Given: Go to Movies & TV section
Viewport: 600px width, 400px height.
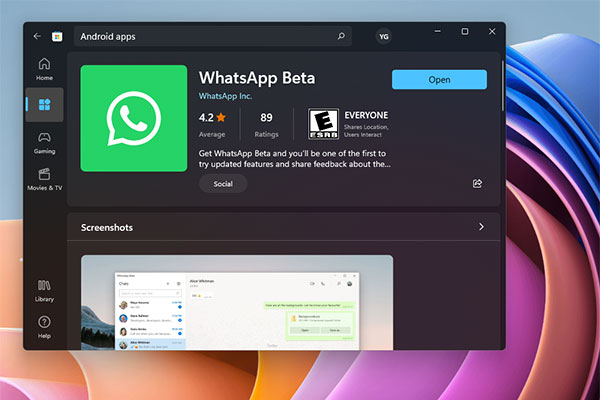Looking at the screenshot, I should click(x=44, y=179).
